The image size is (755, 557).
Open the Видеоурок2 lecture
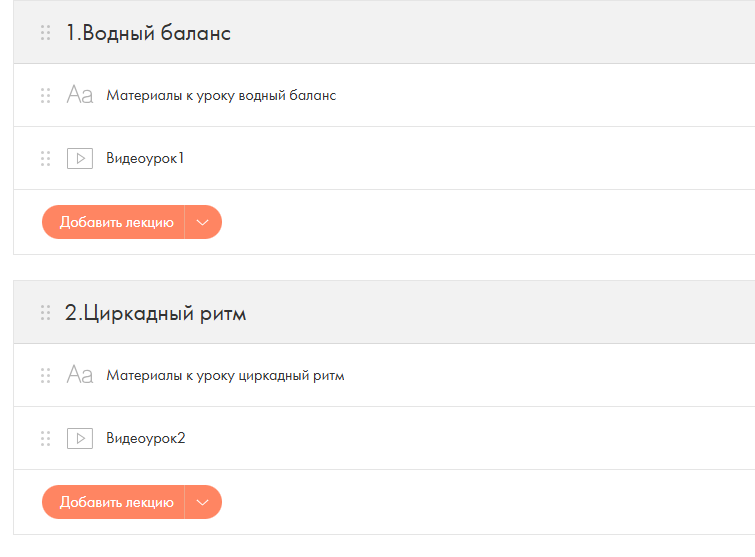[x=145, y=439]
